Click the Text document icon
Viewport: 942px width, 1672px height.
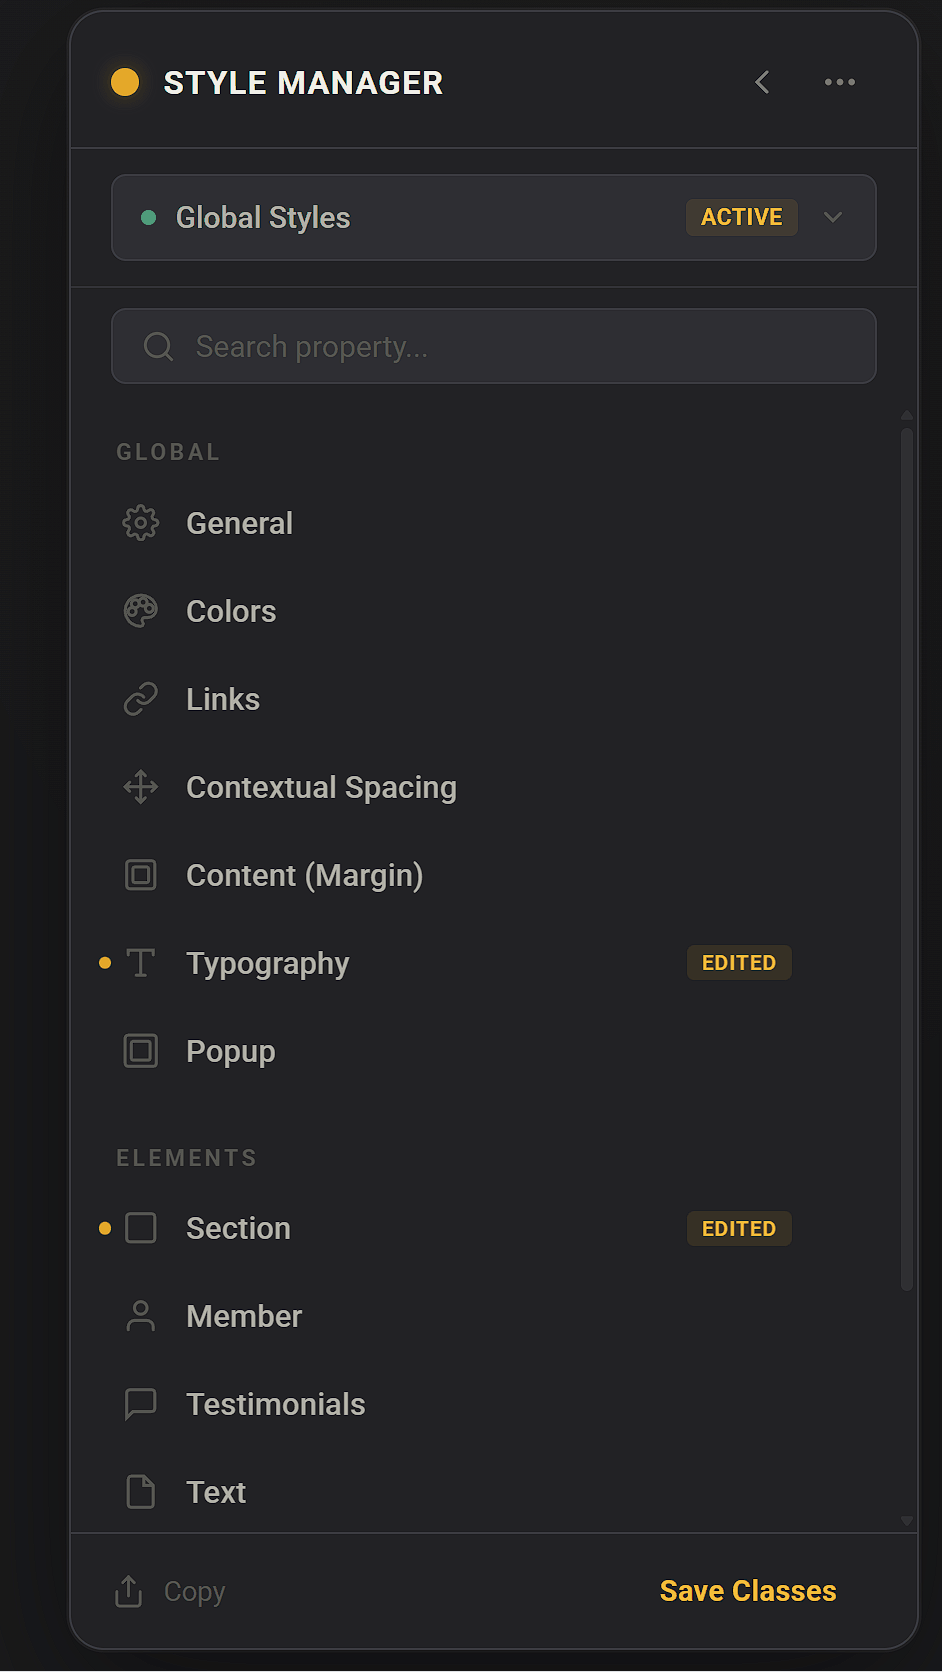point(141,1492)
